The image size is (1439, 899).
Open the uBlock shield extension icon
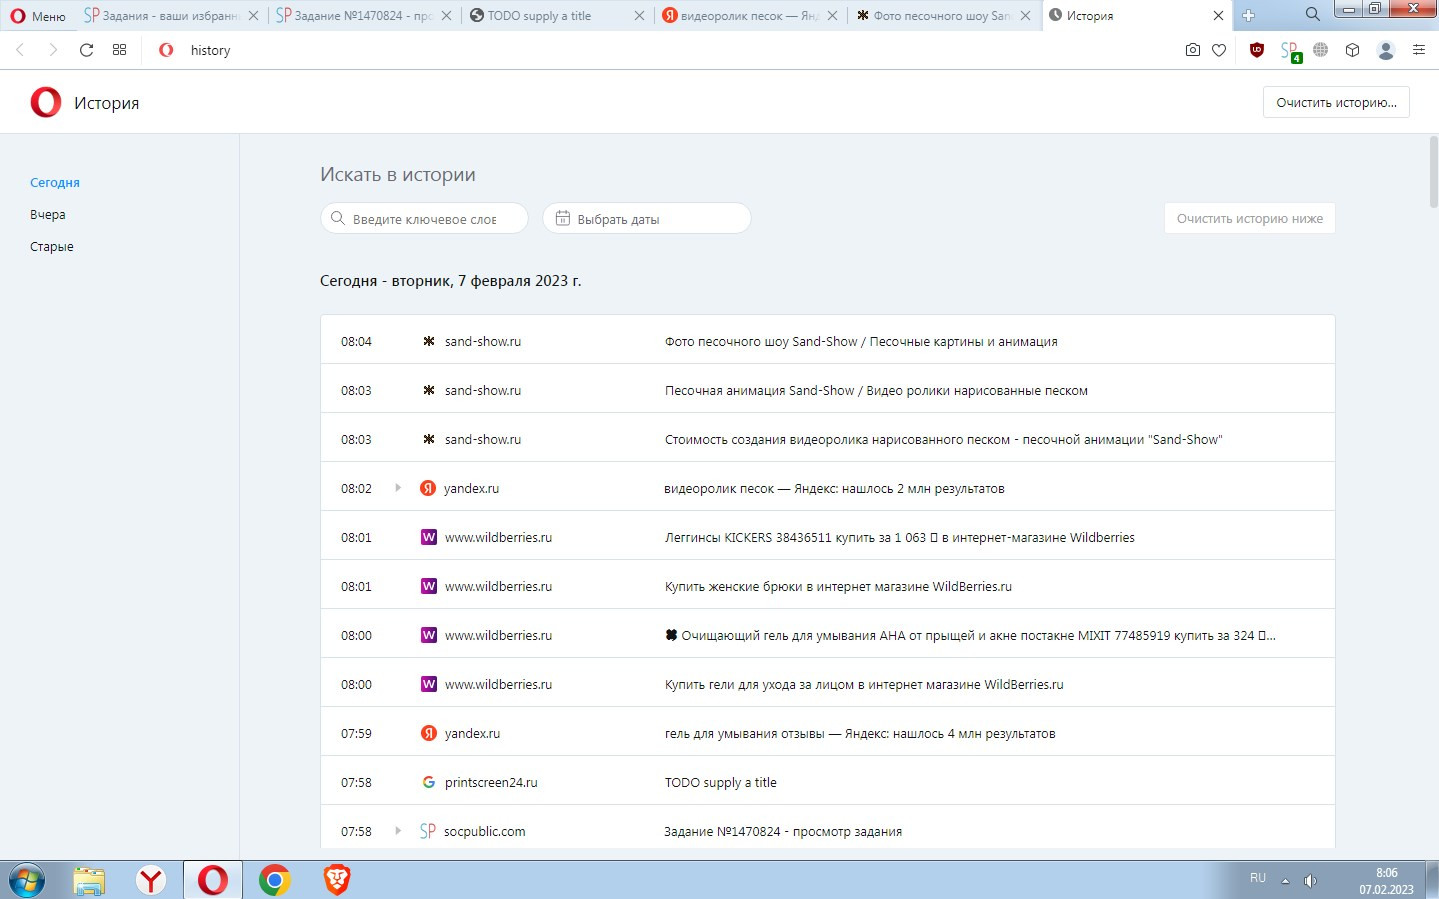[1257, 50]
